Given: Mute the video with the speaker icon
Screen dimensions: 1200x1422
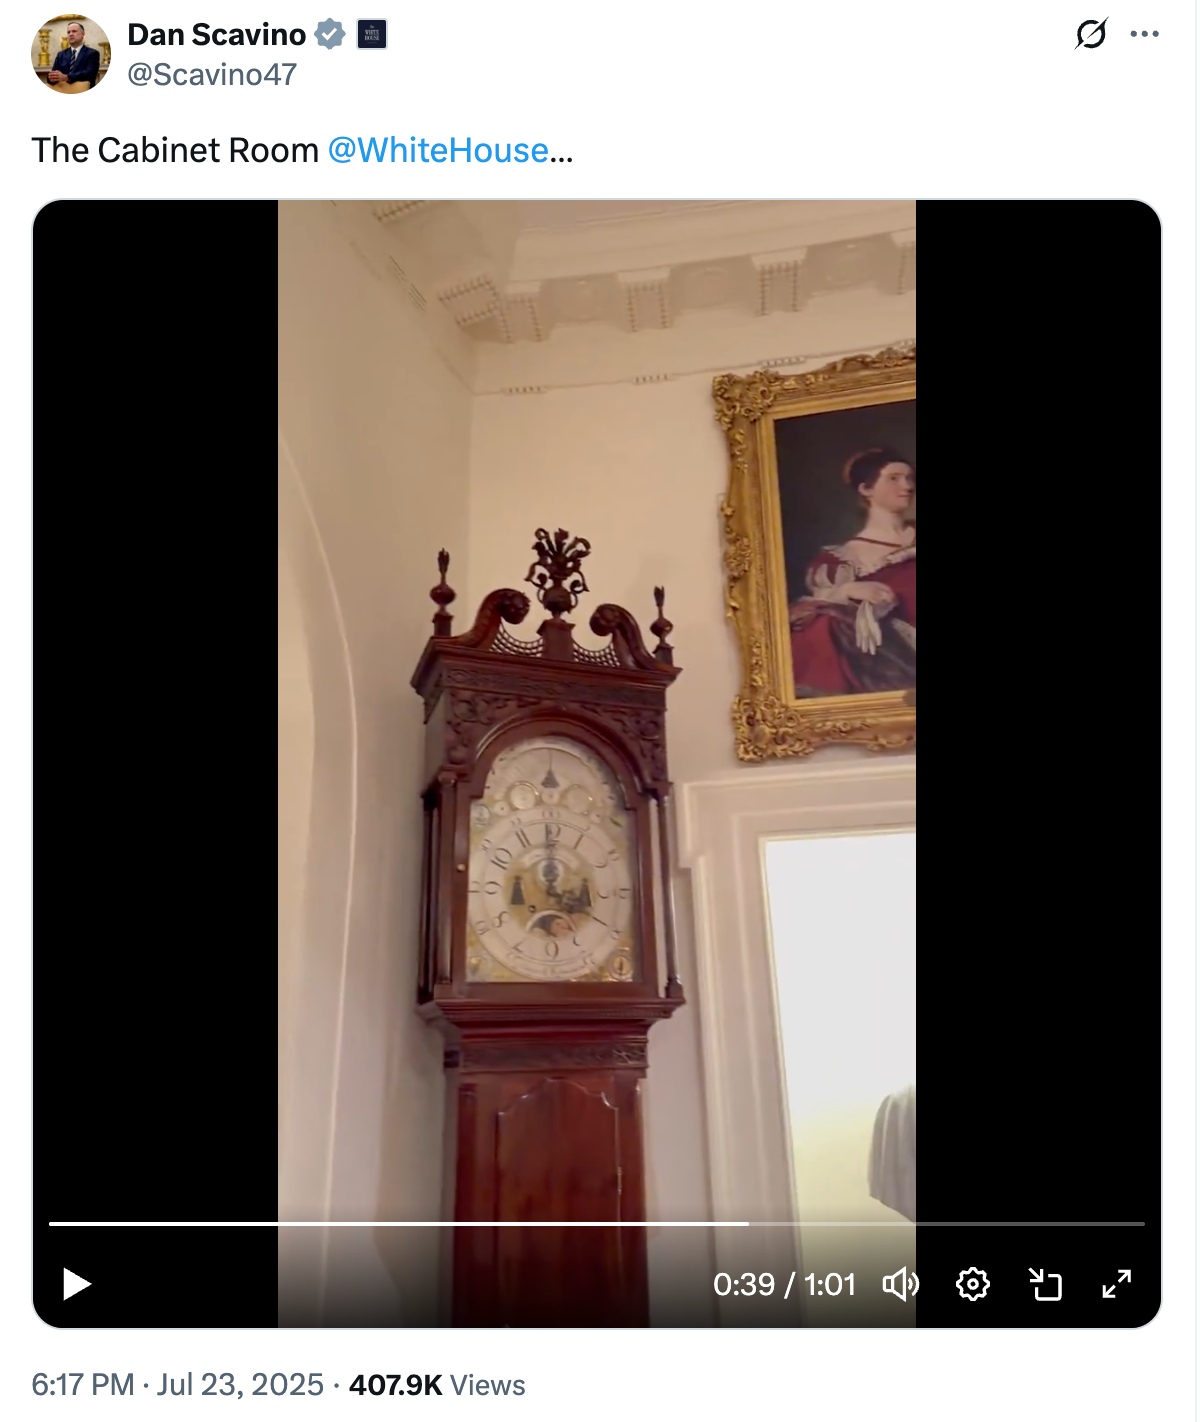Looking at the screenshot, I should pyautogui.click(x=900, y=1284).
